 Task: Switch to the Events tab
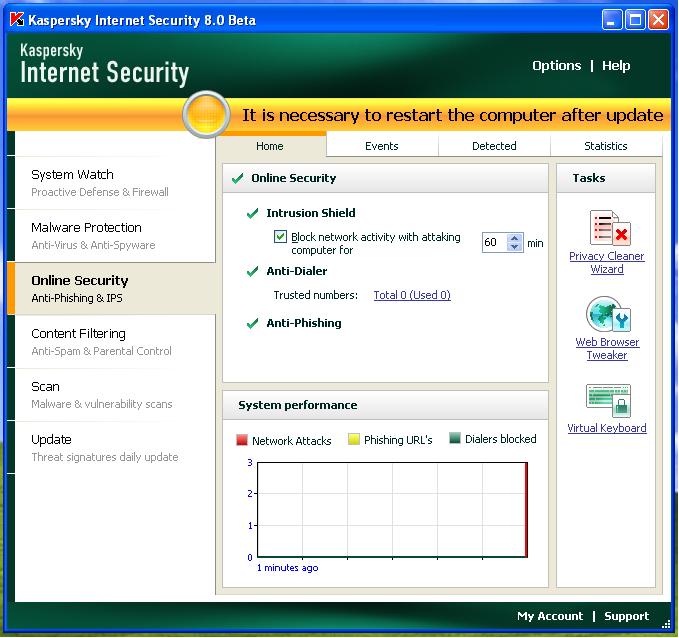tap(382, 146)
